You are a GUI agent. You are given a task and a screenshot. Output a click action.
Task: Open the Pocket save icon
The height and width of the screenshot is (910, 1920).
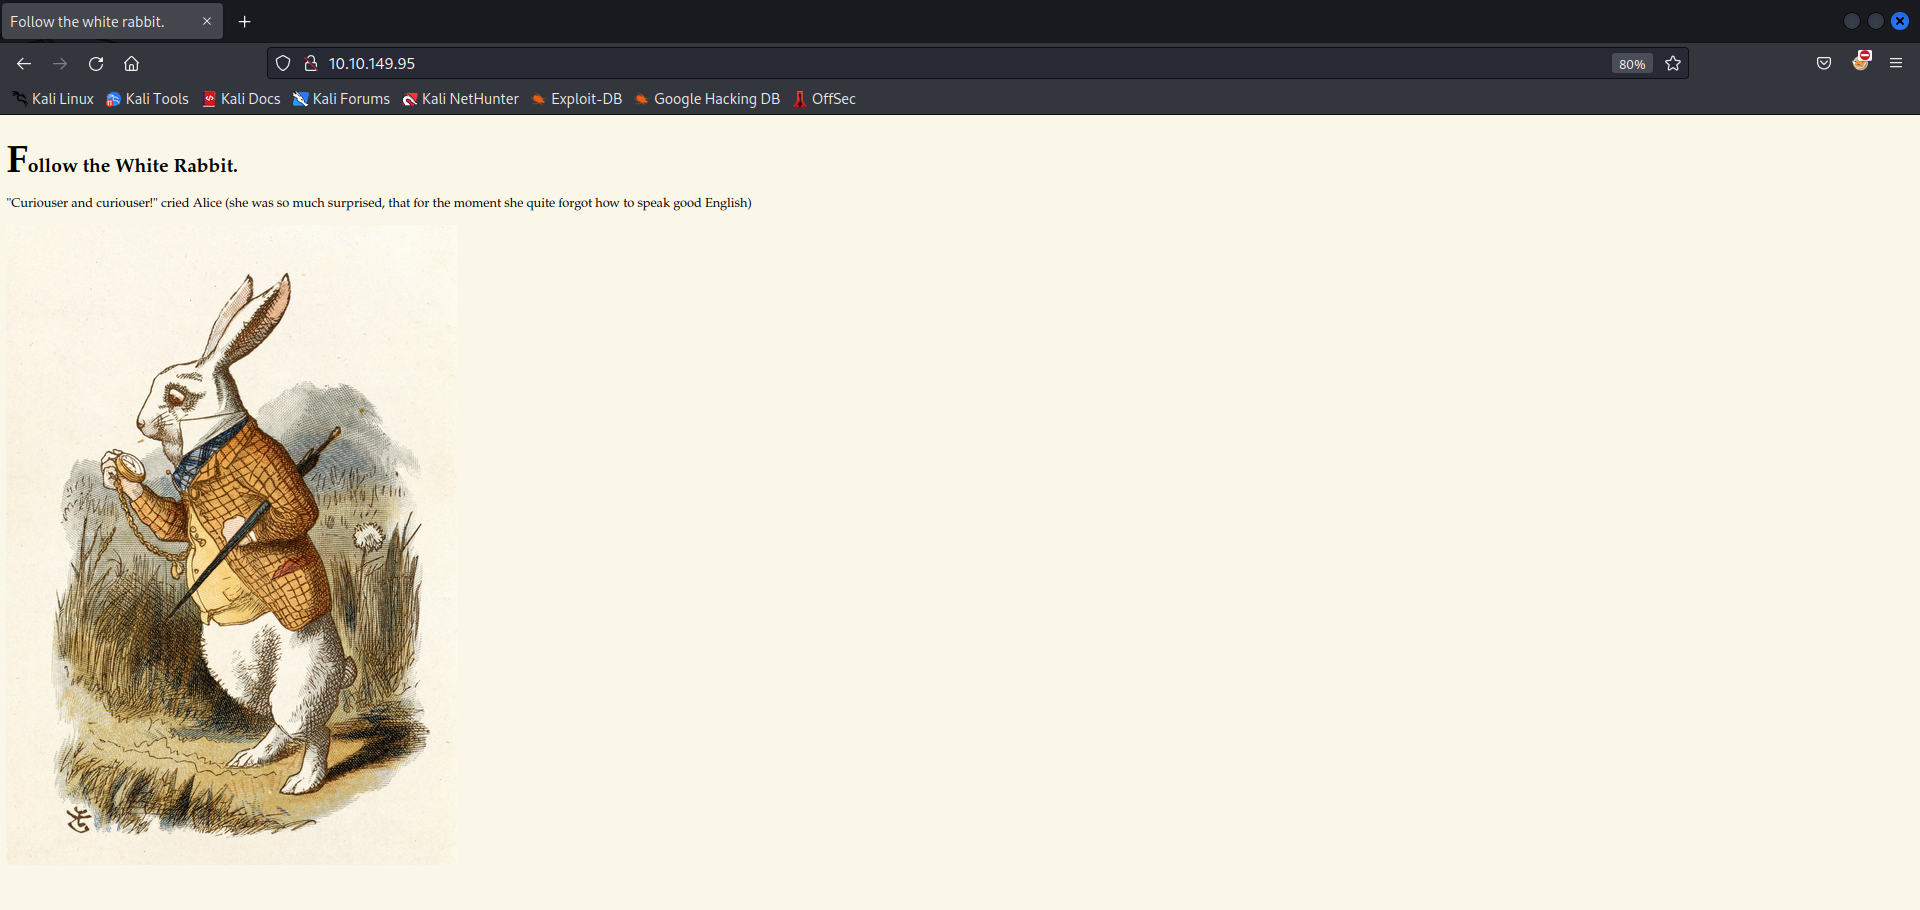click(1824, 63)
